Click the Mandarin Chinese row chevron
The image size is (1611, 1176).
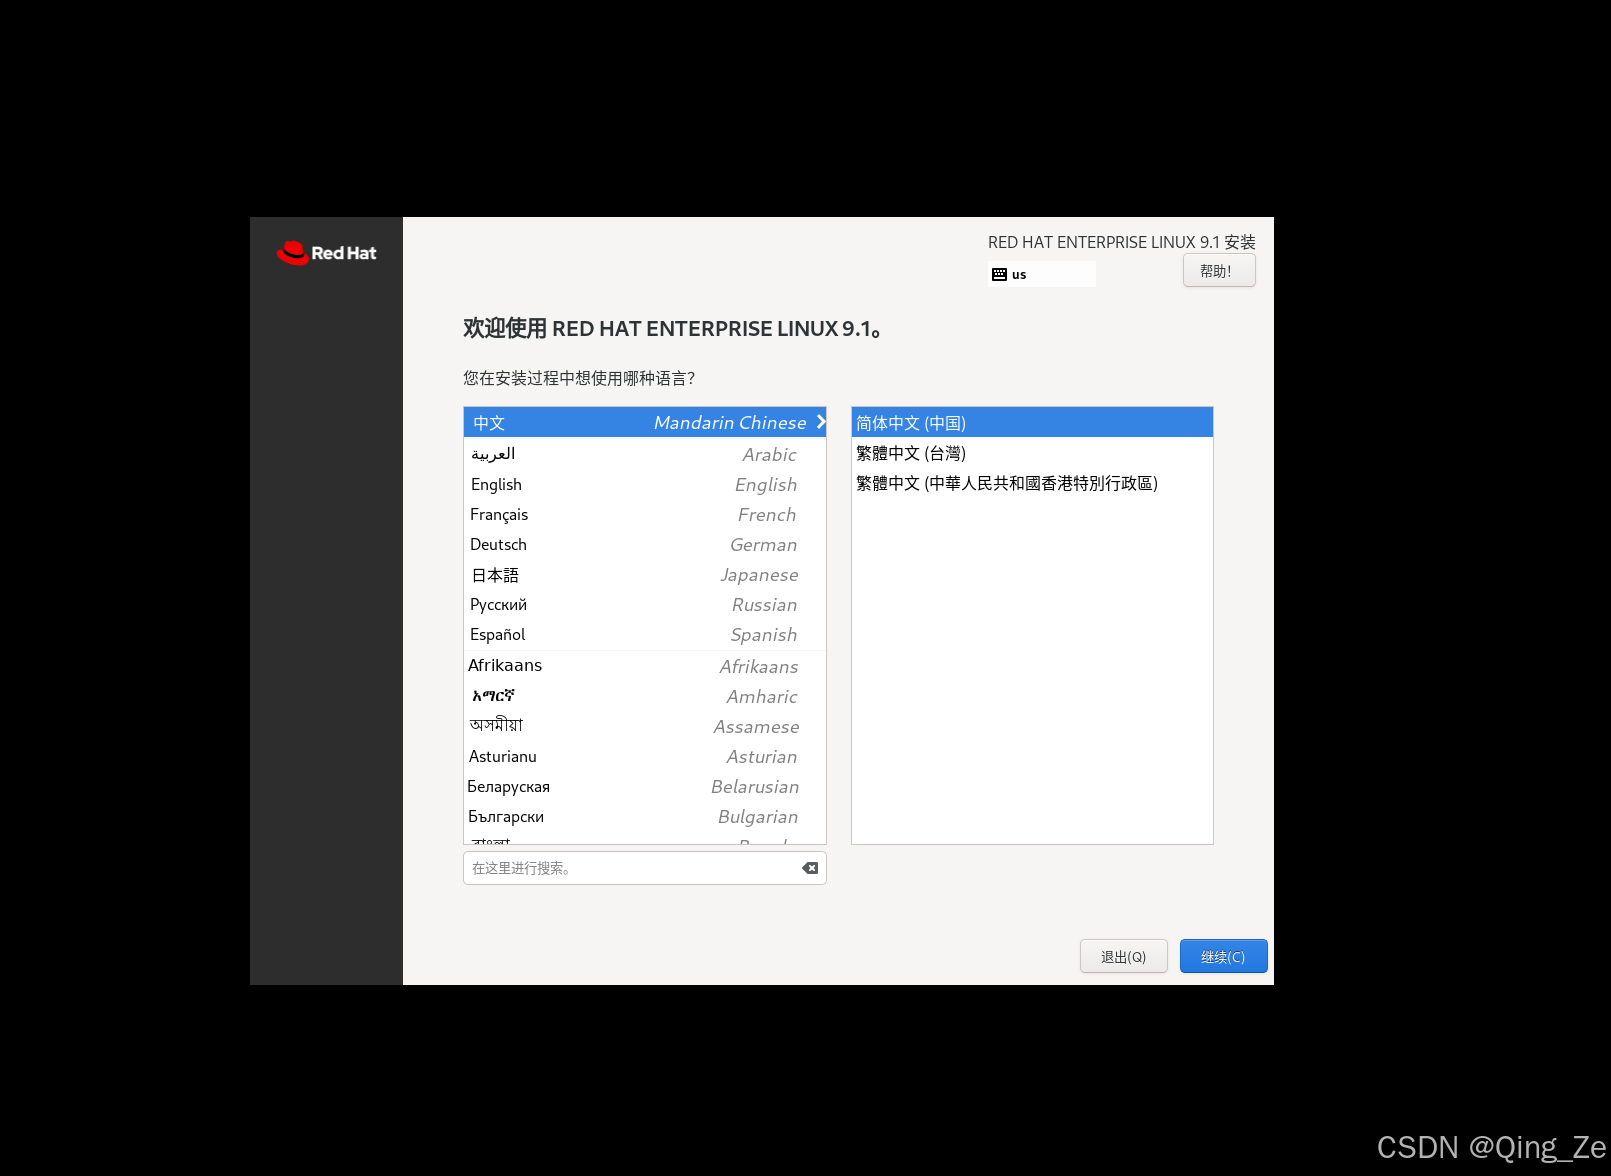820,422
